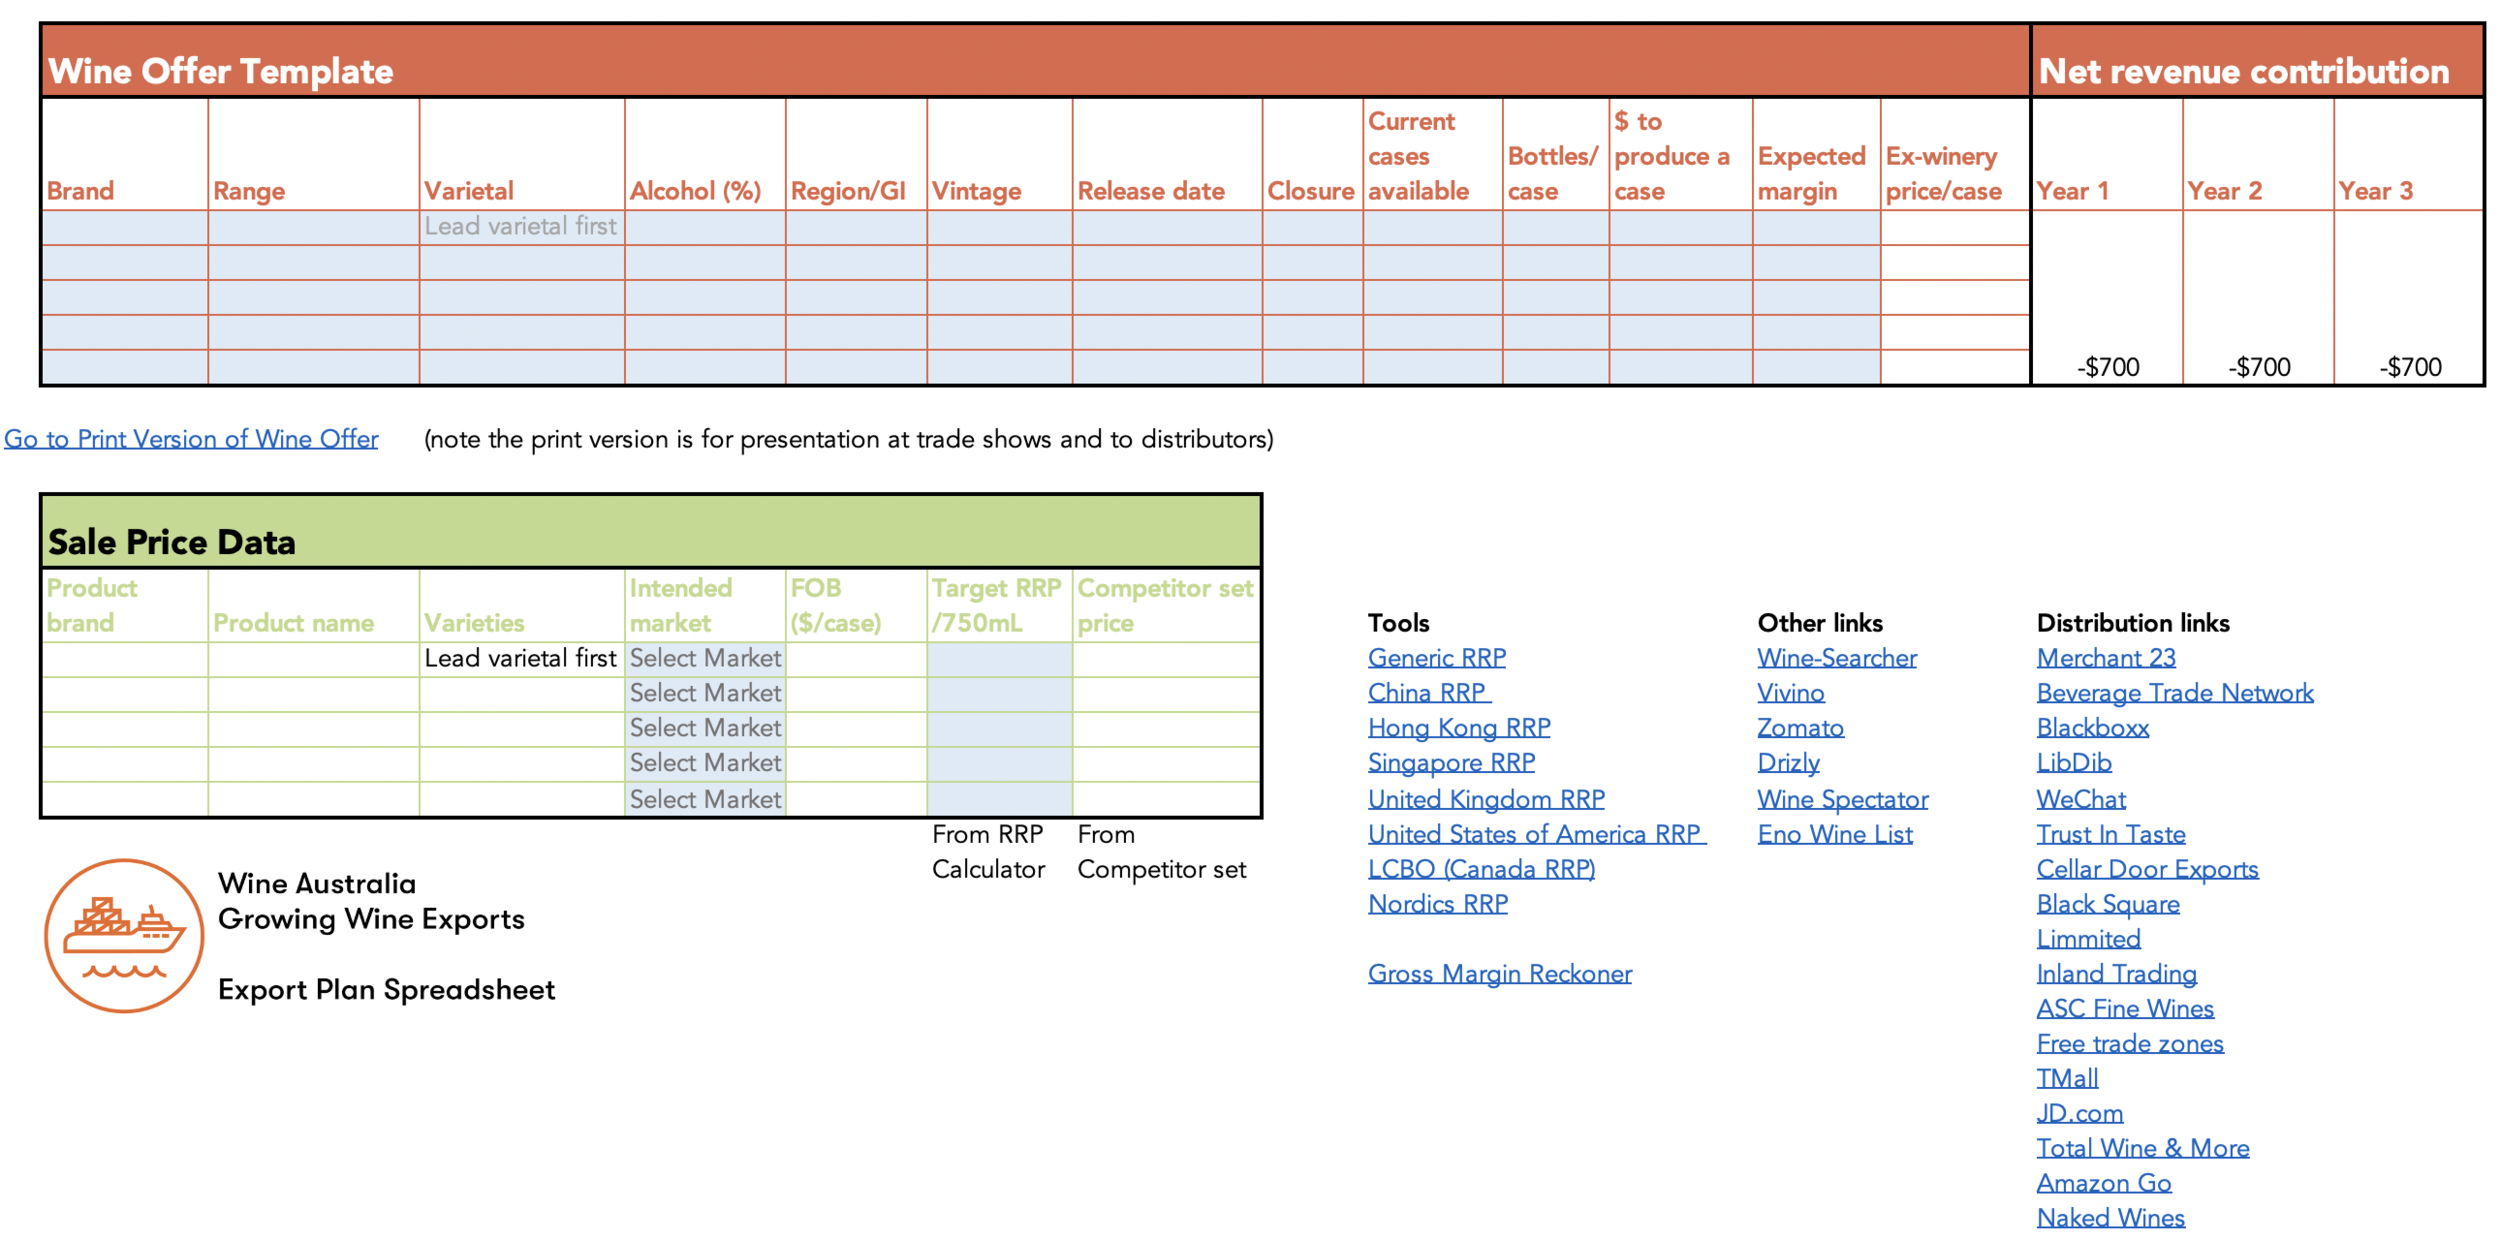Viewport: 2500px width, 1240px height.
Task: Open the Total Wine & More link
Action: [2142, 1148]
